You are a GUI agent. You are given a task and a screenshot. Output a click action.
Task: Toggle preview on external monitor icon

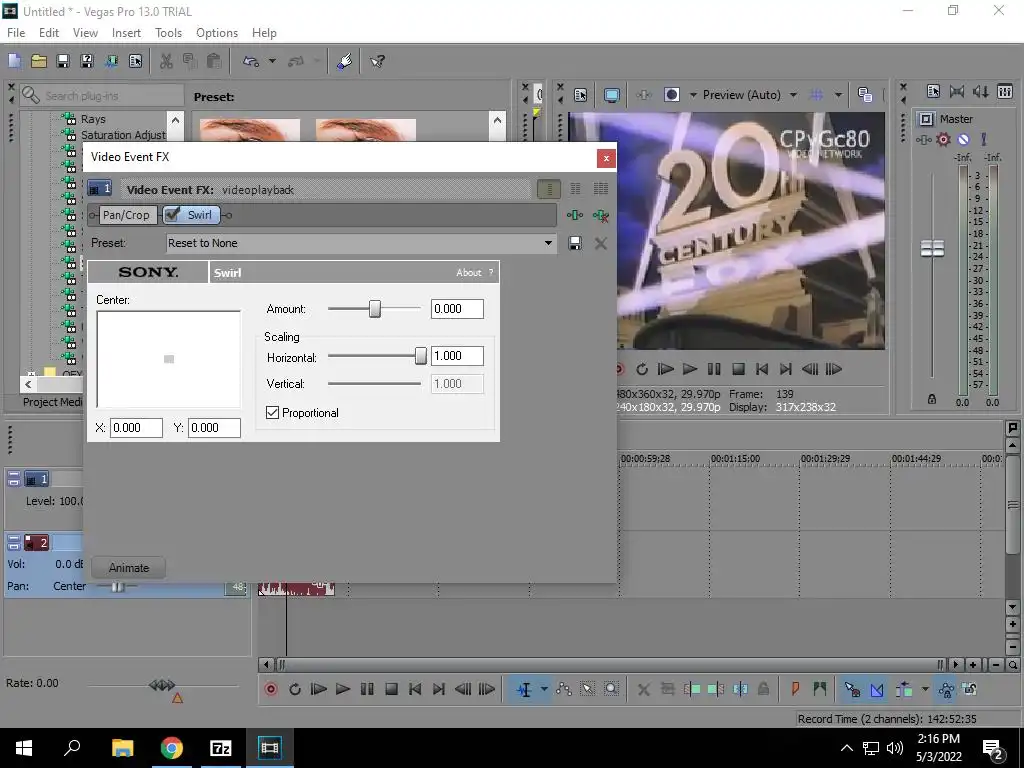coord(612,95)
